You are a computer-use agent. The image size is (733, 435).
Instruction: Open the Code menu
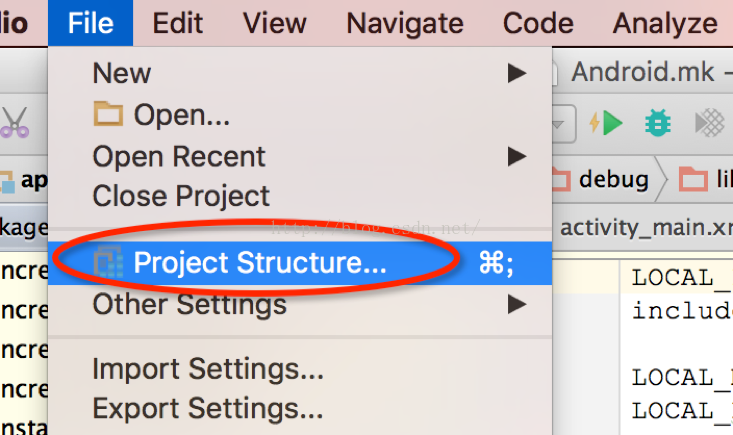coord(538,23)
